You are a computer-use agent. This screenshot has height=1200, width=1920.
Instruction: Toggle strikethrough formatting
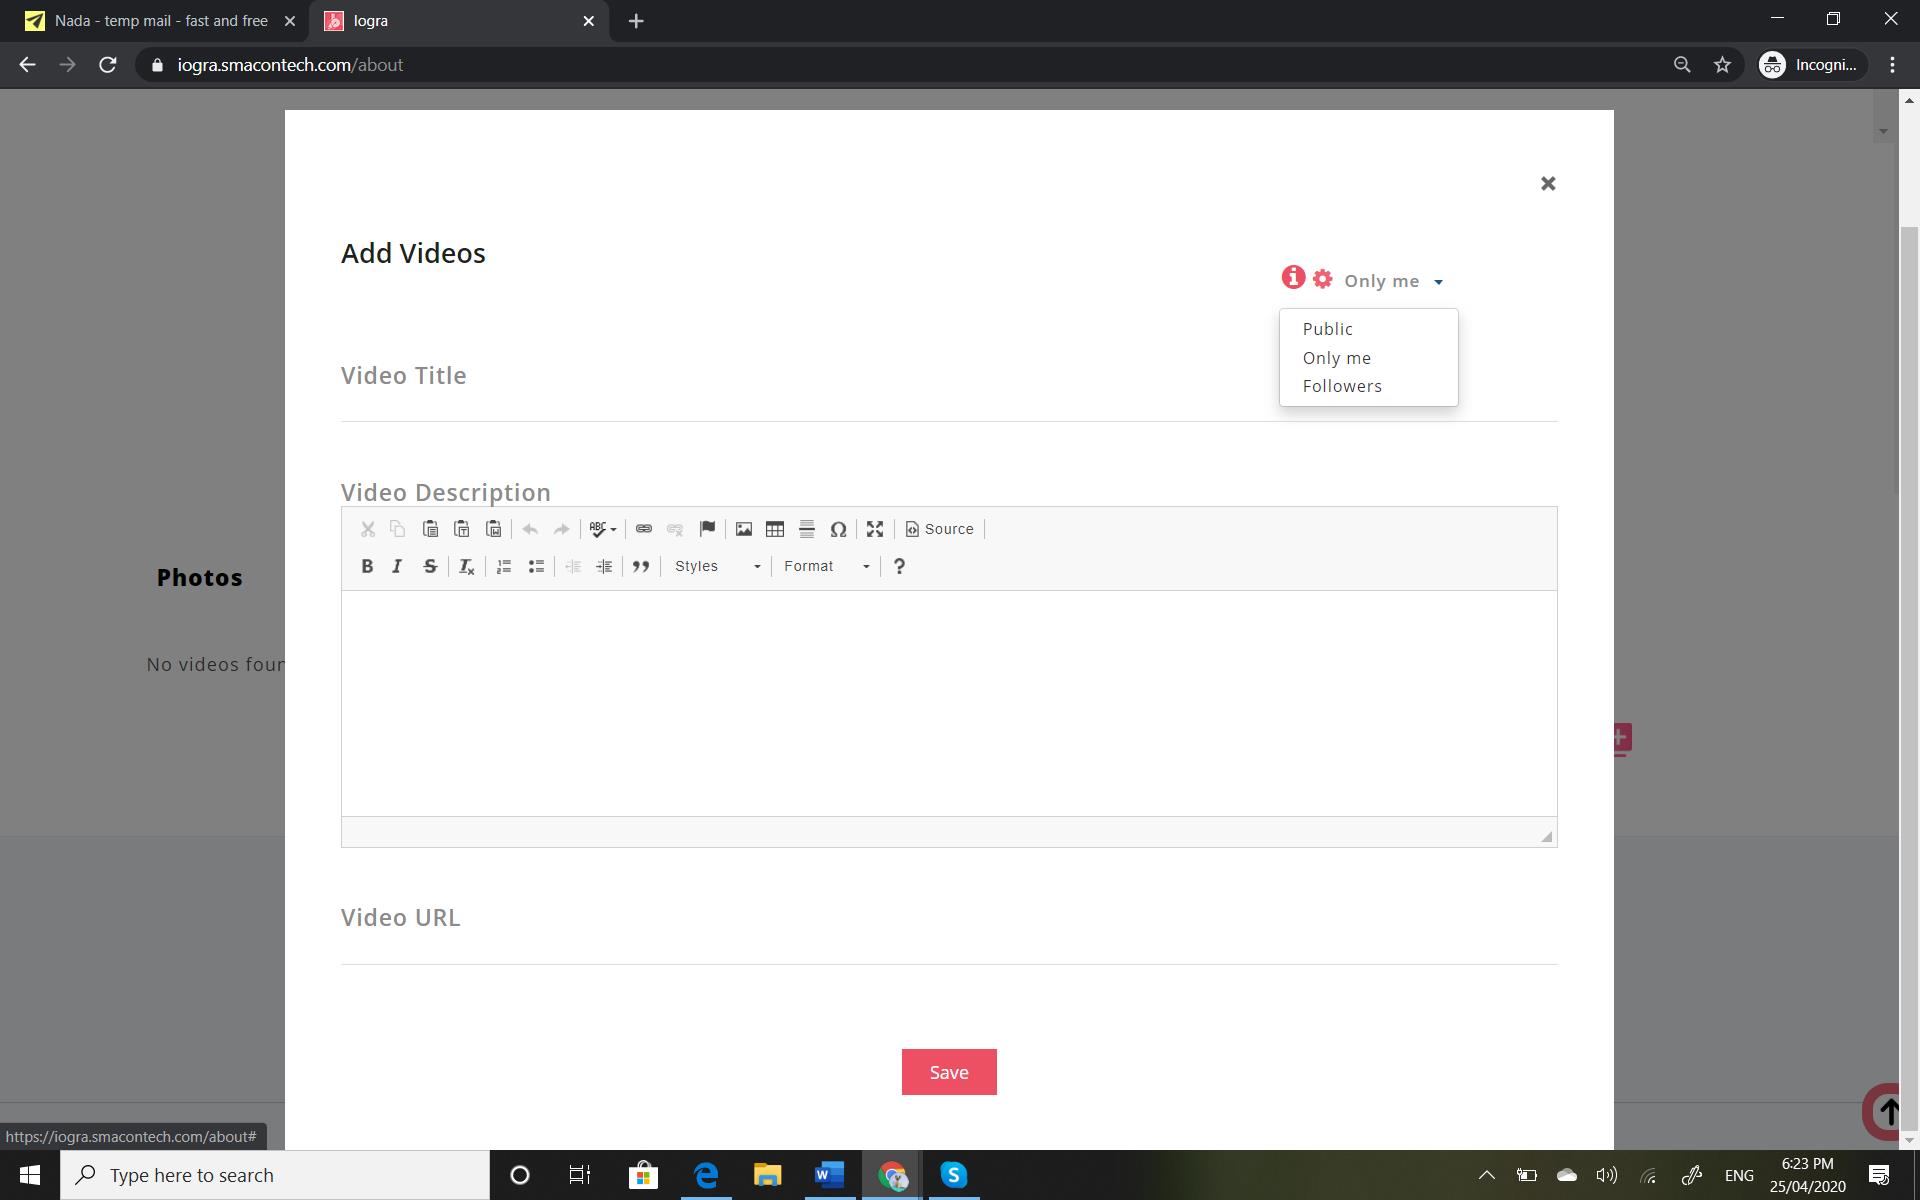pos(430,566)
